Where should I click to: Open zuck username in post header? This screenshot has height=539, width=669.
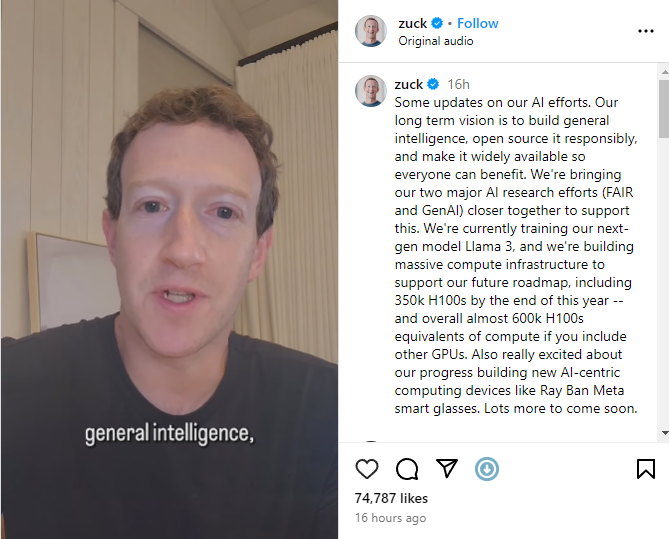tap(413, 23)
